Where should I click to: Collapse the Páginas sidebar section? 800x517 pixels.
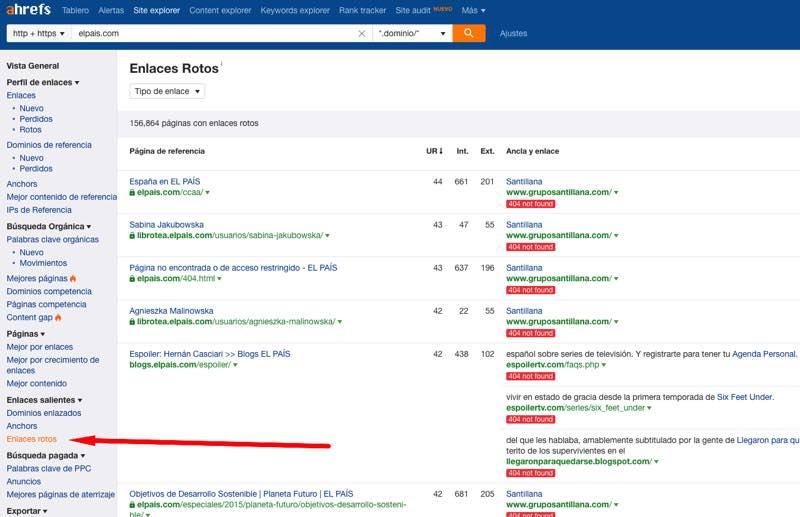click(x=26, y=334)
